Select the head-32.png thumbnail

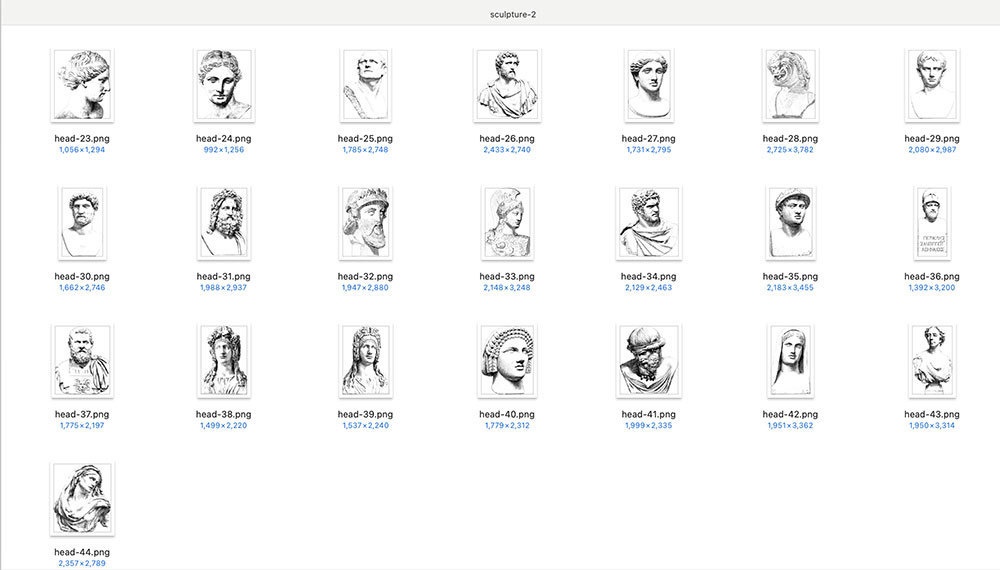365,223
